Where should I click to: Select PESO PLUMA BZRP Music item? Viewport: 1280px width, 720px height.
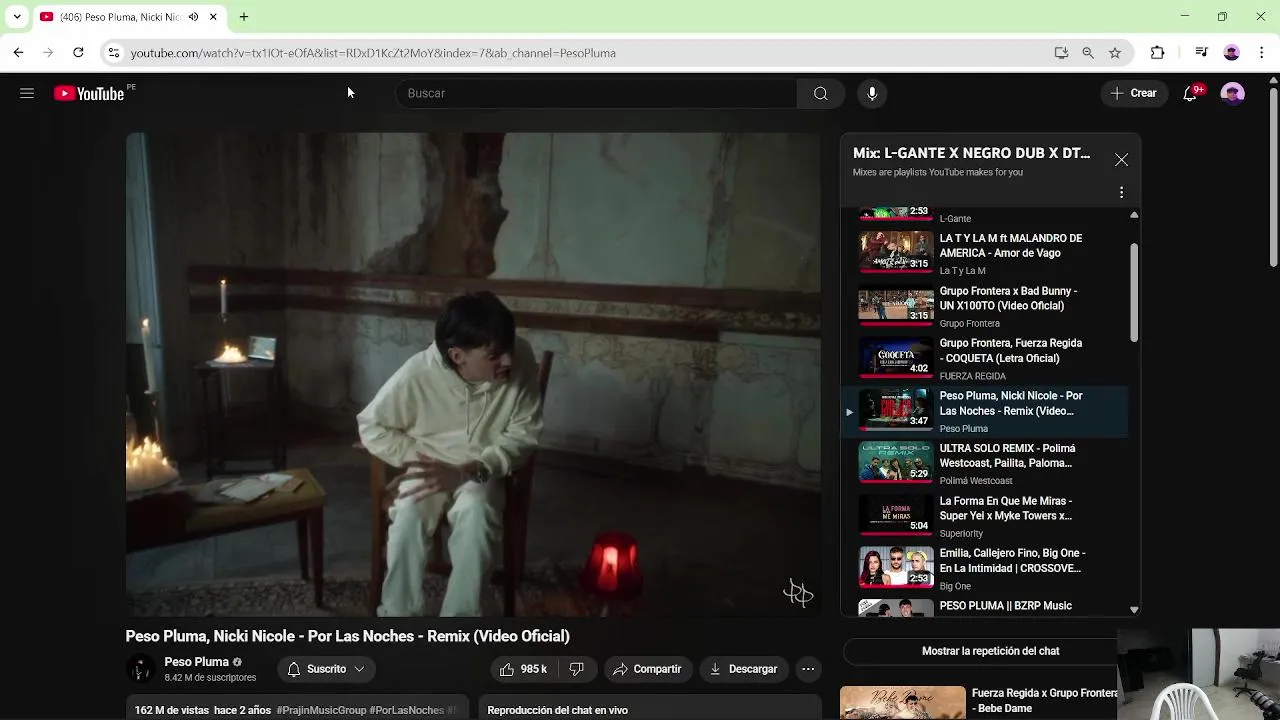point(985,606)
